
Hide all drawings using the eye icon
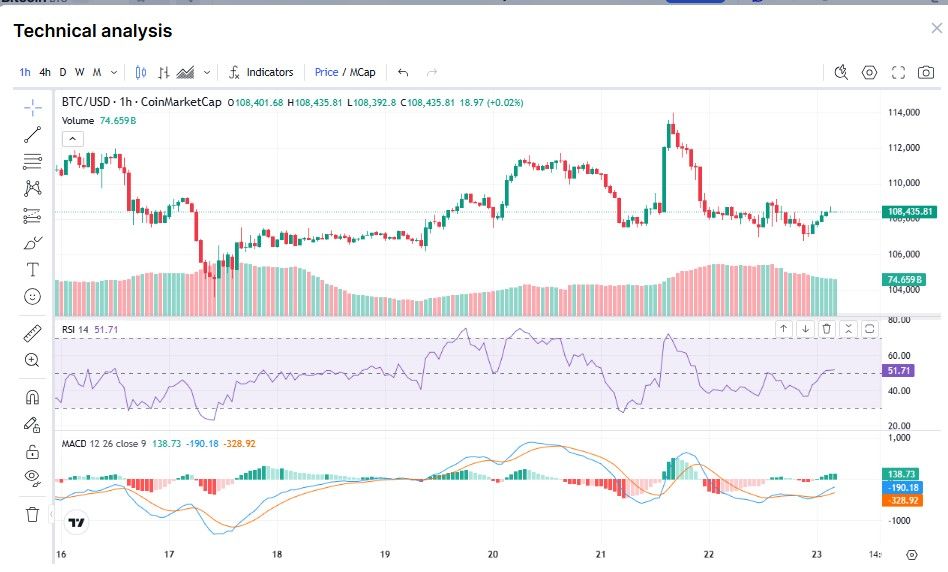(32, 478)
